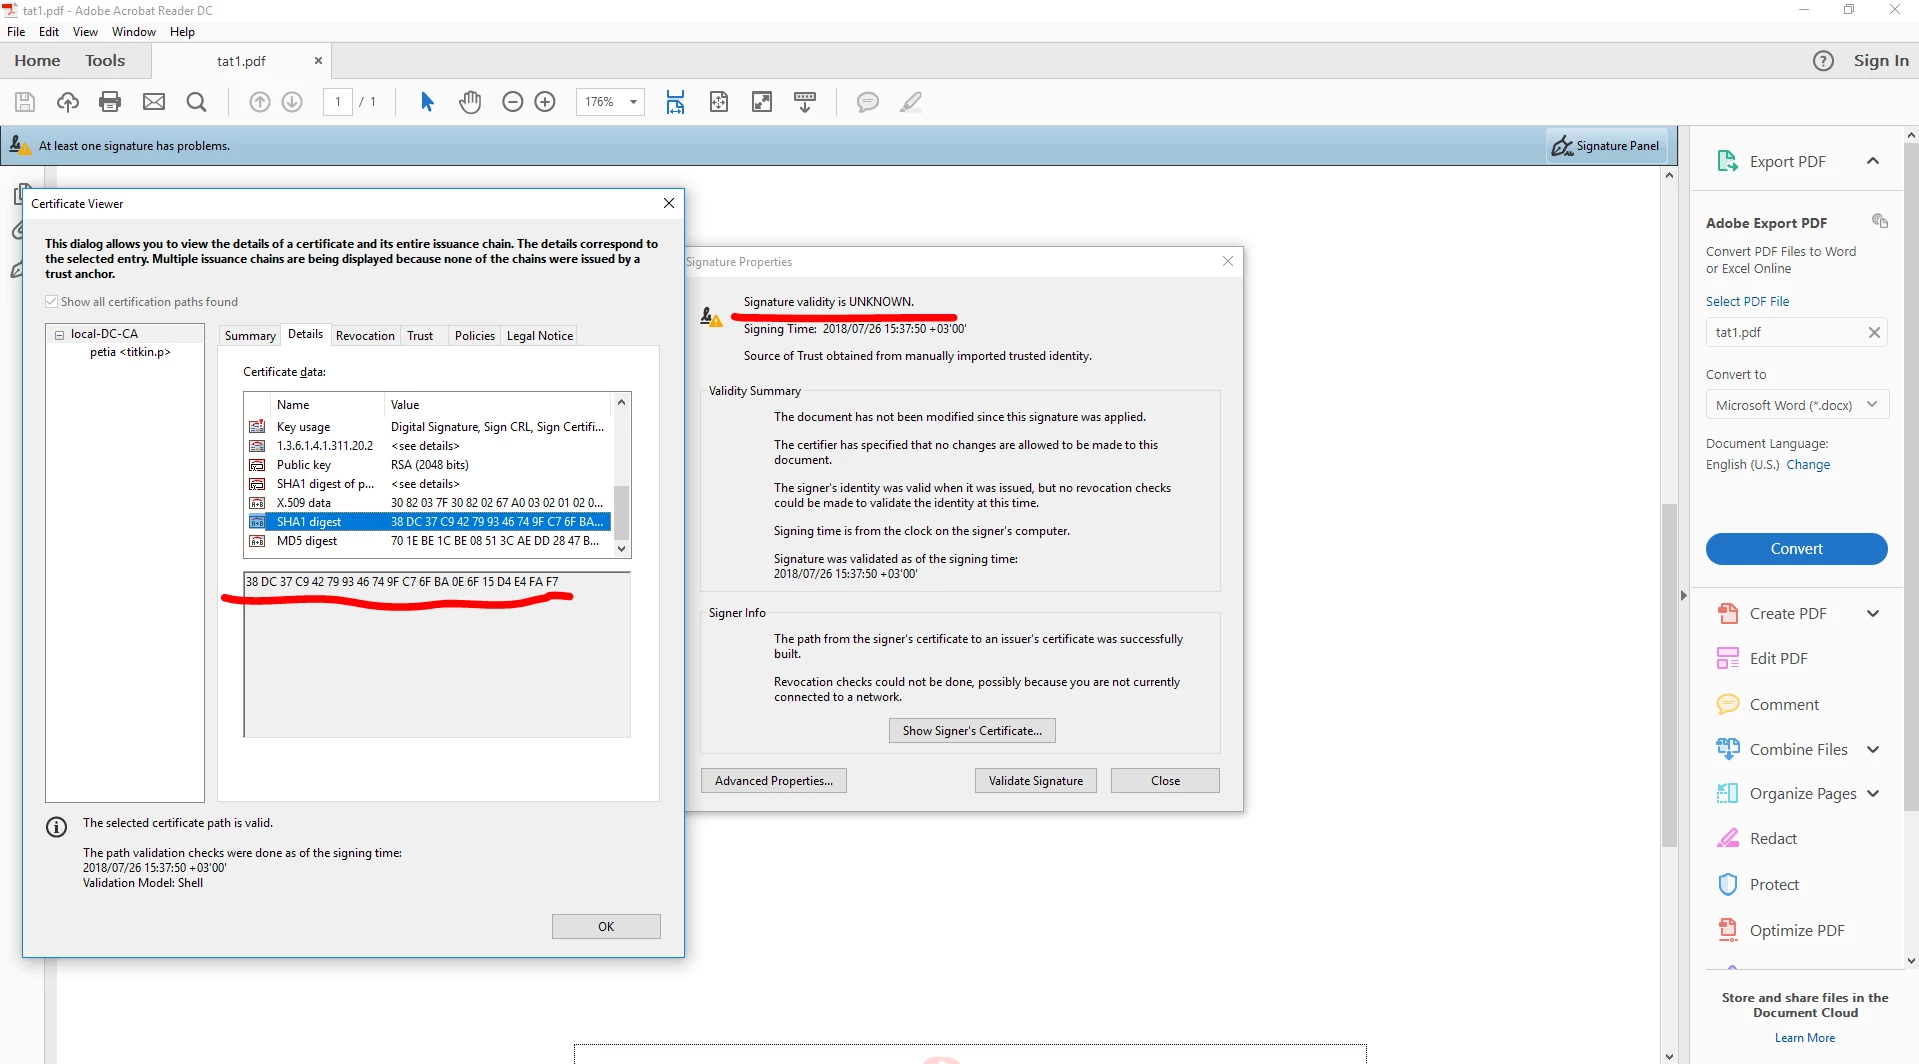Enter full screen mode icon
The width and height of the screenshot is (1919, 1064).
[x=762, y=102]
